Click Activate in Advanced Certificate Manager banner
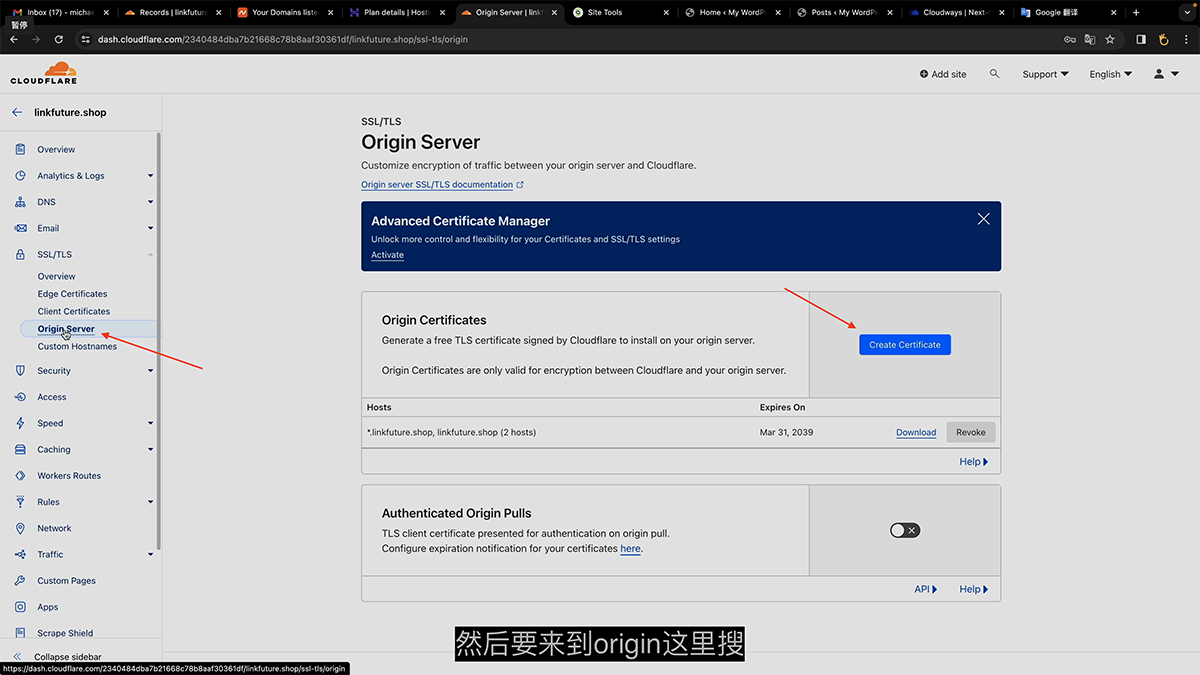1200x675 pixels. (387, 255)
